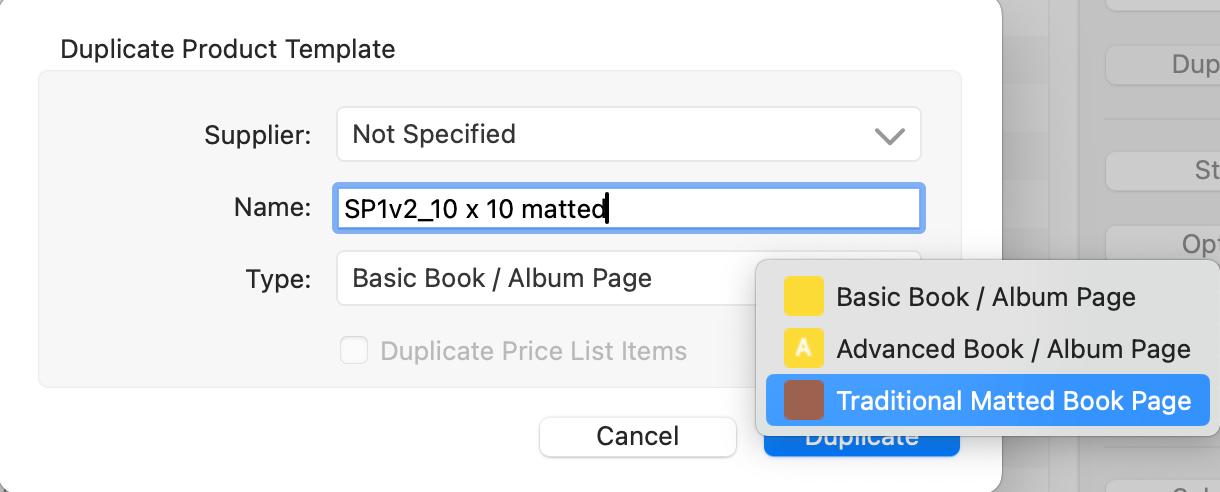Click the 'Name:' field label
The height and width of the screenshot is (492, 1220).
(x=272, y=208)
